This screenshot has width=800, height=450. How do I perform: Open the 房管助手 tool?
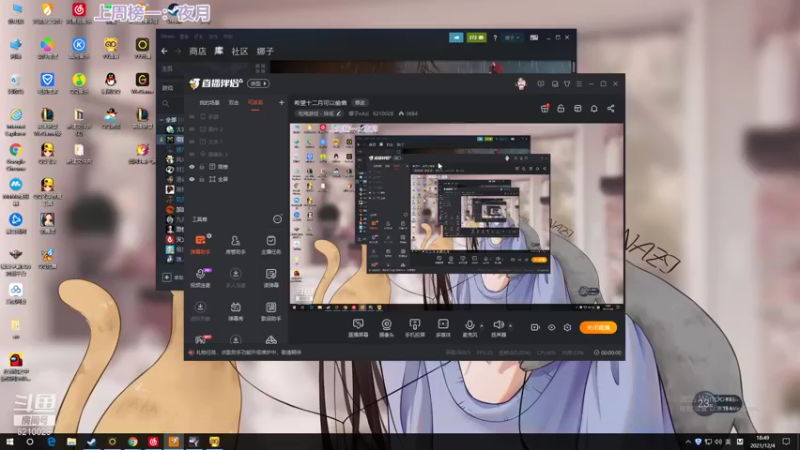pos(235,244)
